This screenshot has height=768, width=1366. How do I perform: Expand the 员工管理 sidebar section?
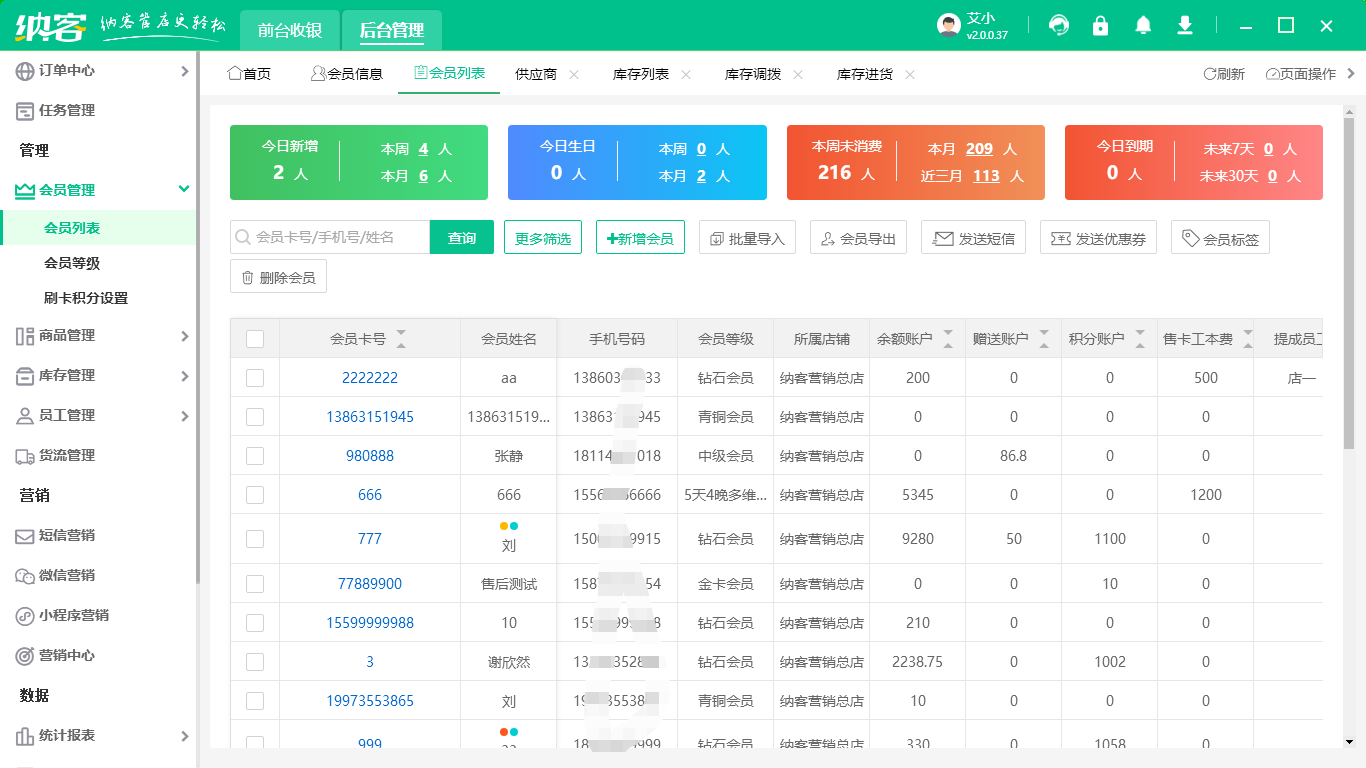point(184,416)
